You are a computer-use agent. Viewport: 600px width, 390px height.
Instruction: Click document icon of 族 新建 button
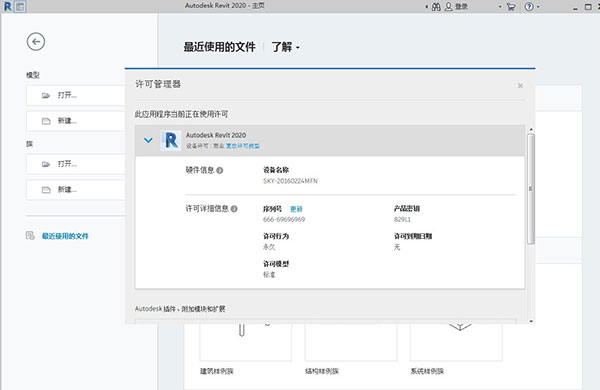click(x=46, y=190)
